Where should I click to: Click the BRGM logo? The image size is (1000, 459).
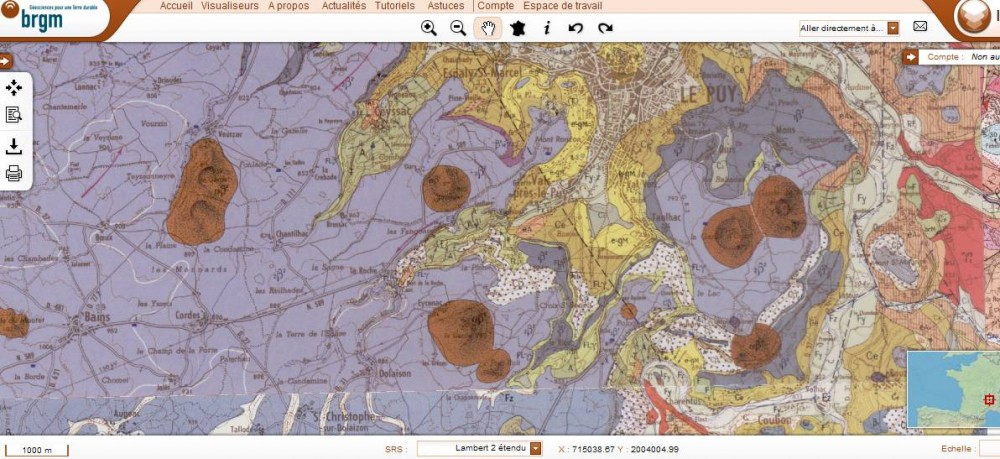click(41, 18)
